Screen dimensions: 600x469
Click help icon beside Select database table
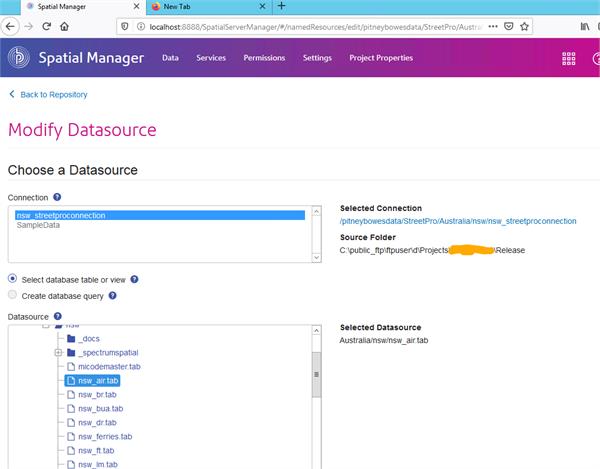click(x=134, y=279)
